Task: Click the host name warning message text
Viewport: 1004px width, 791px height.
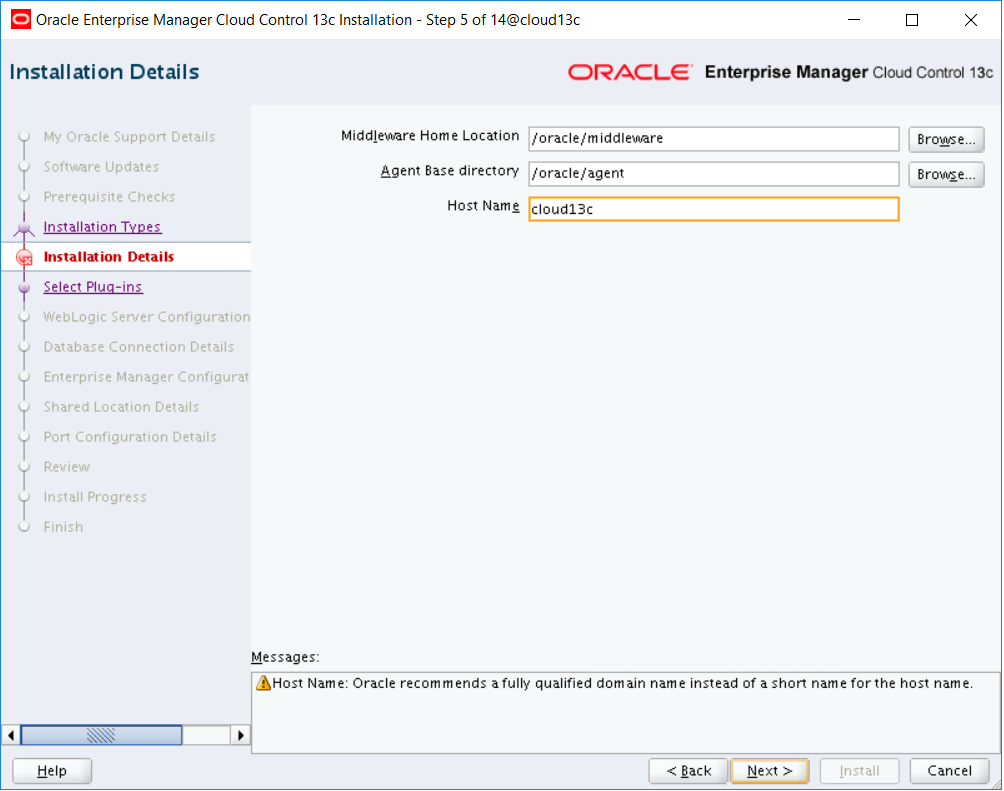Action: pos(622,683)
